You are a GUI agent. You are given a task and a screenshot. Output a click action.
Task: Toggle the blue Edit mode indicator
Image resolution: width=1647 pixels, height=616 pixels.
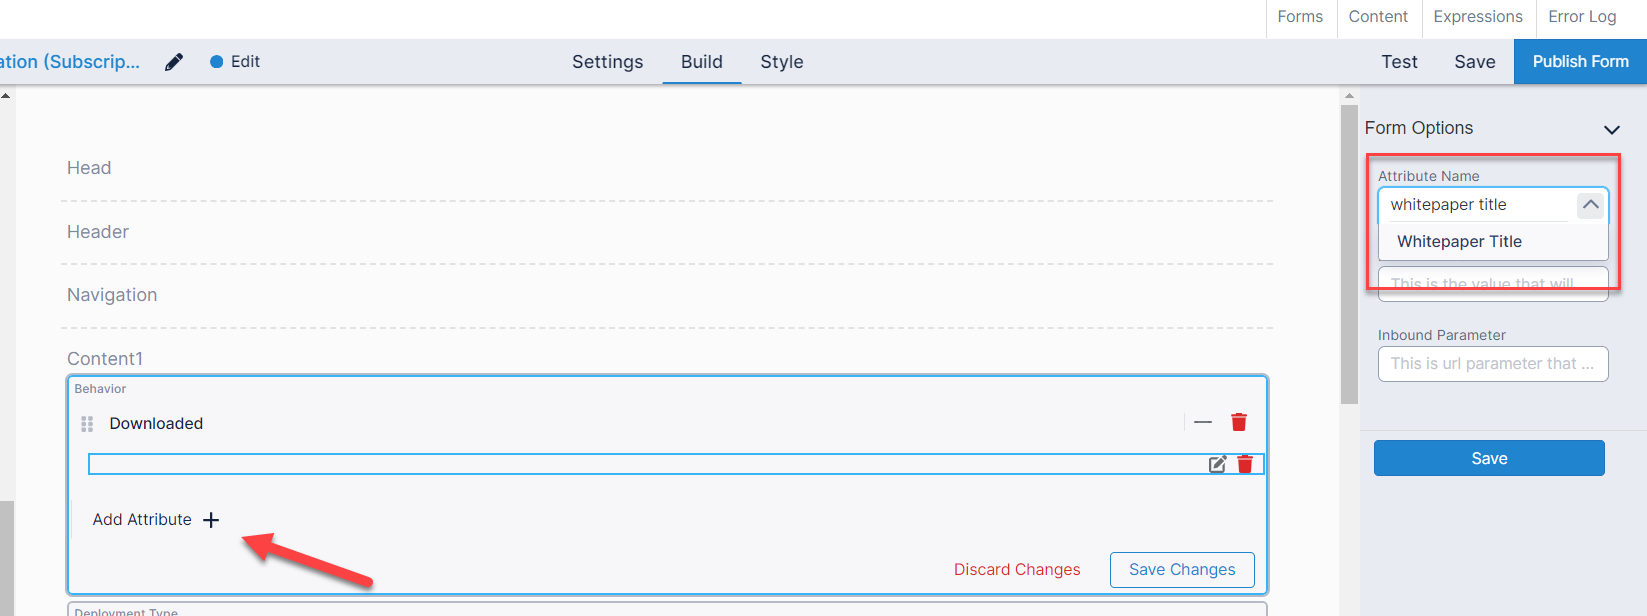pos(217,62)
